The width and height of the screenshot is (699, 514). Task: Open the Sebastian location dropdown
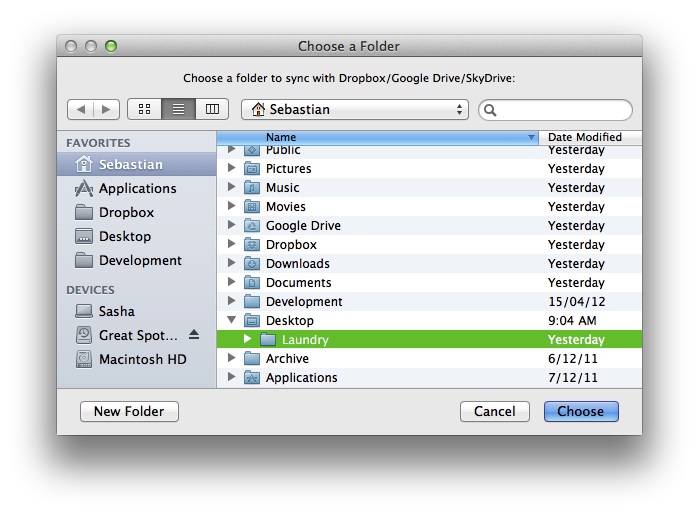pos(355,109)
